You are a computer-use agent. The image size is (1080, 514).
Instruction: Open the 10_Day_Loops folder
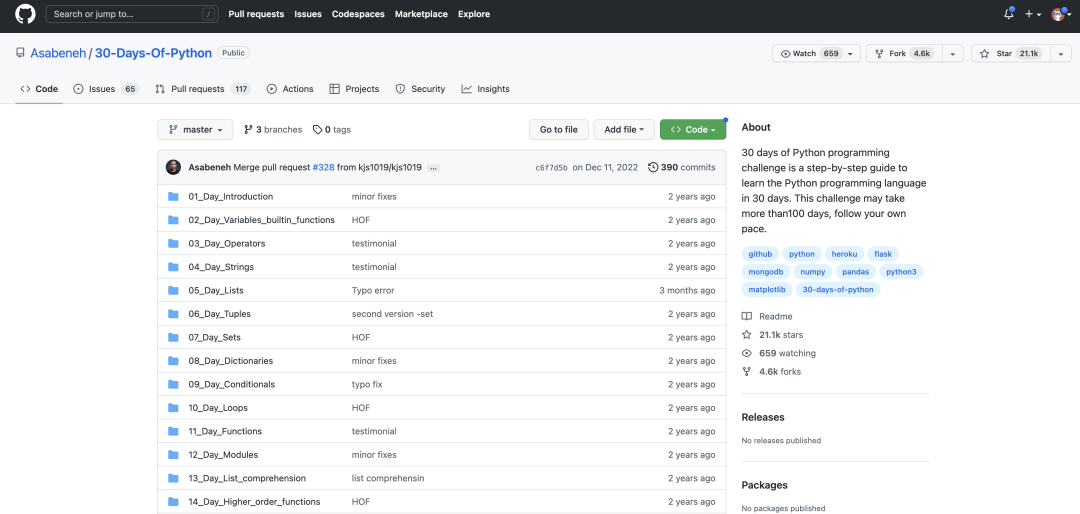coord(218,408)
